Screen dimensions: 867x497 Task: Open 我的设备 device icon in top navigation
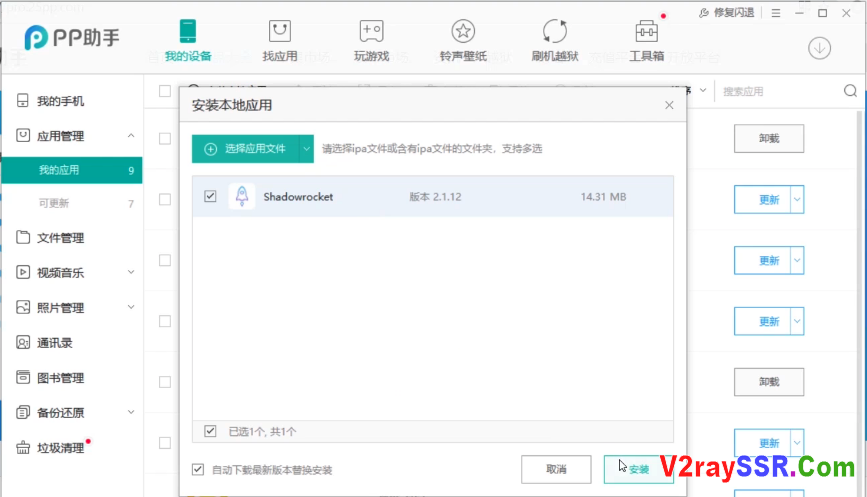click(x=189, y=31)
